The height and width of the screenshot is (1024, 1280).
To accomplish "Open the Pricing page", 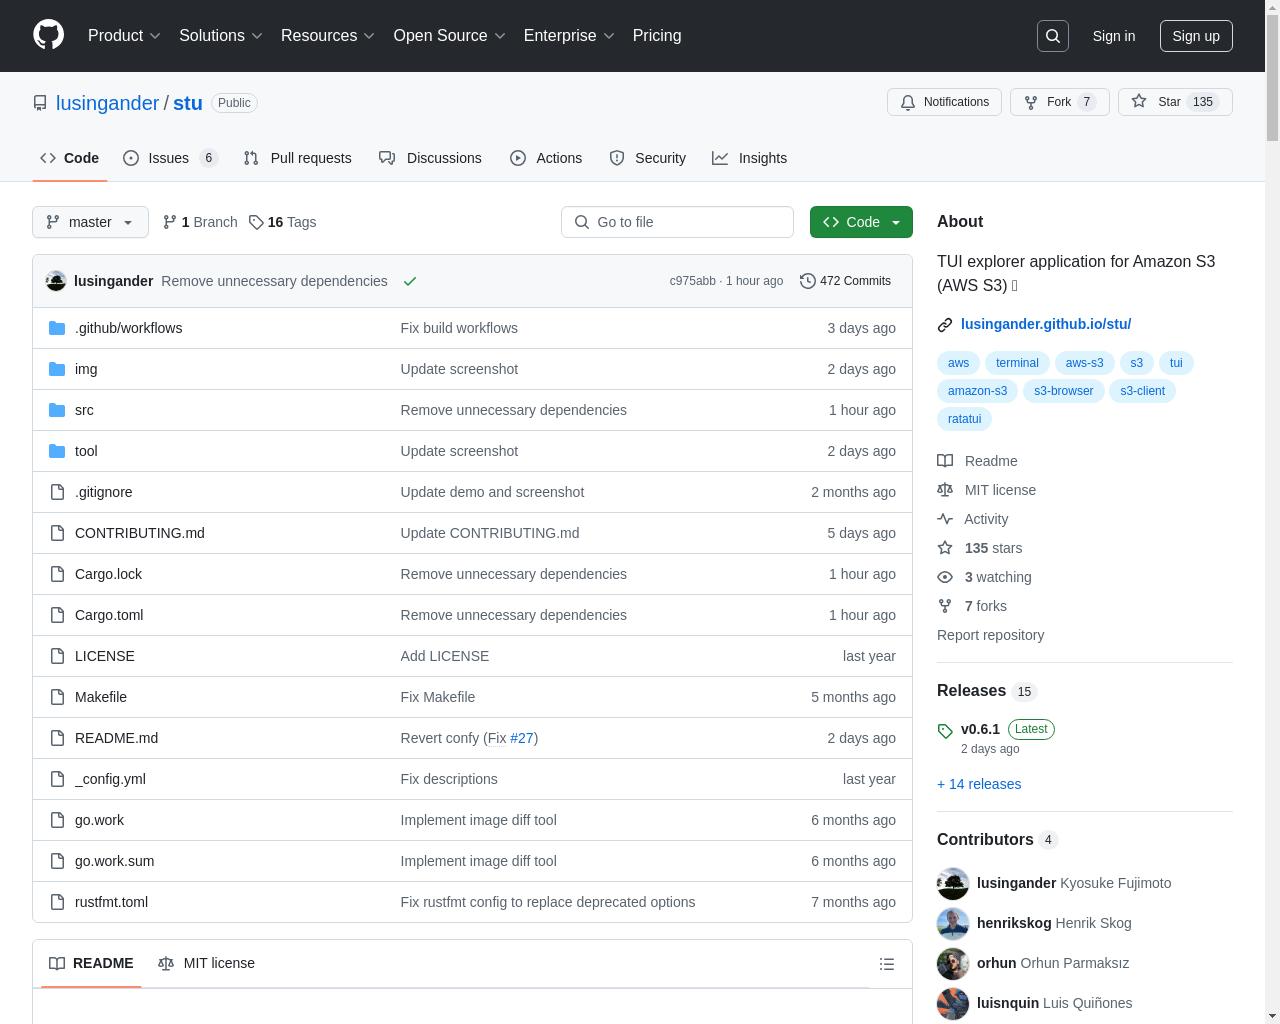I will click(657, 35).
